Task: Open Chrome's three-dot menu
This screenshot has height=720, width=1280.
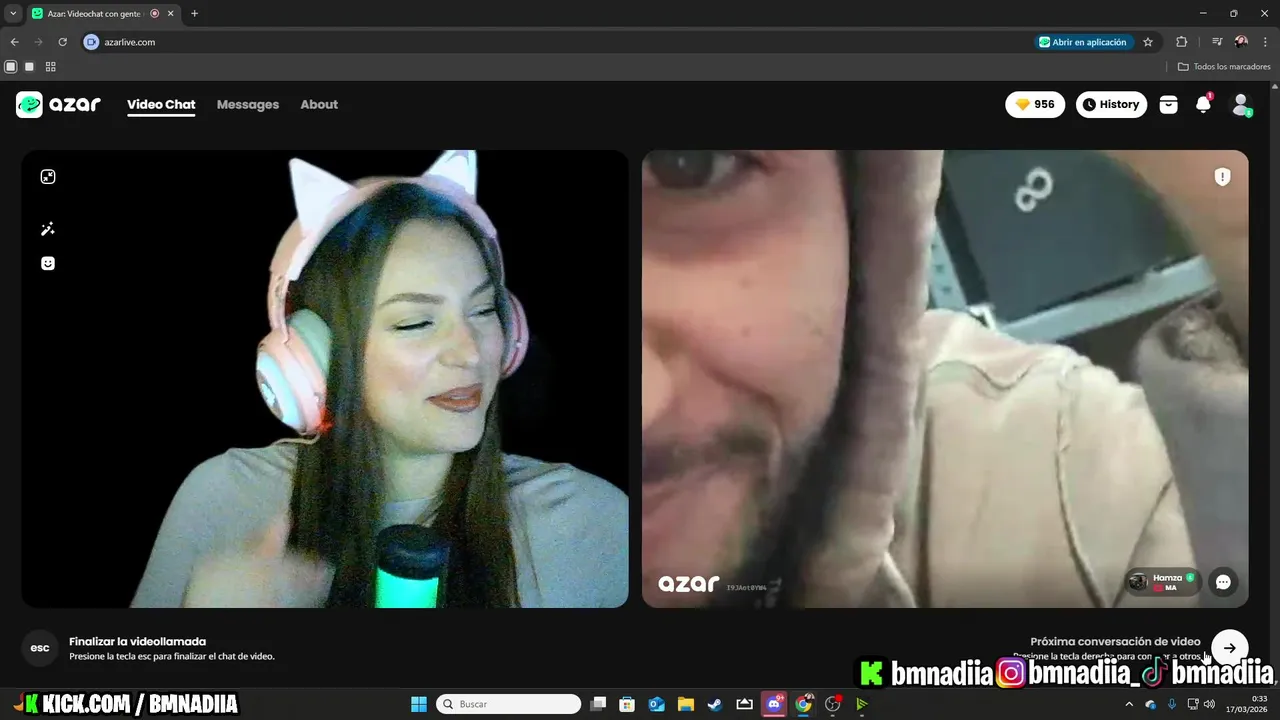Action: [1265, 42]
